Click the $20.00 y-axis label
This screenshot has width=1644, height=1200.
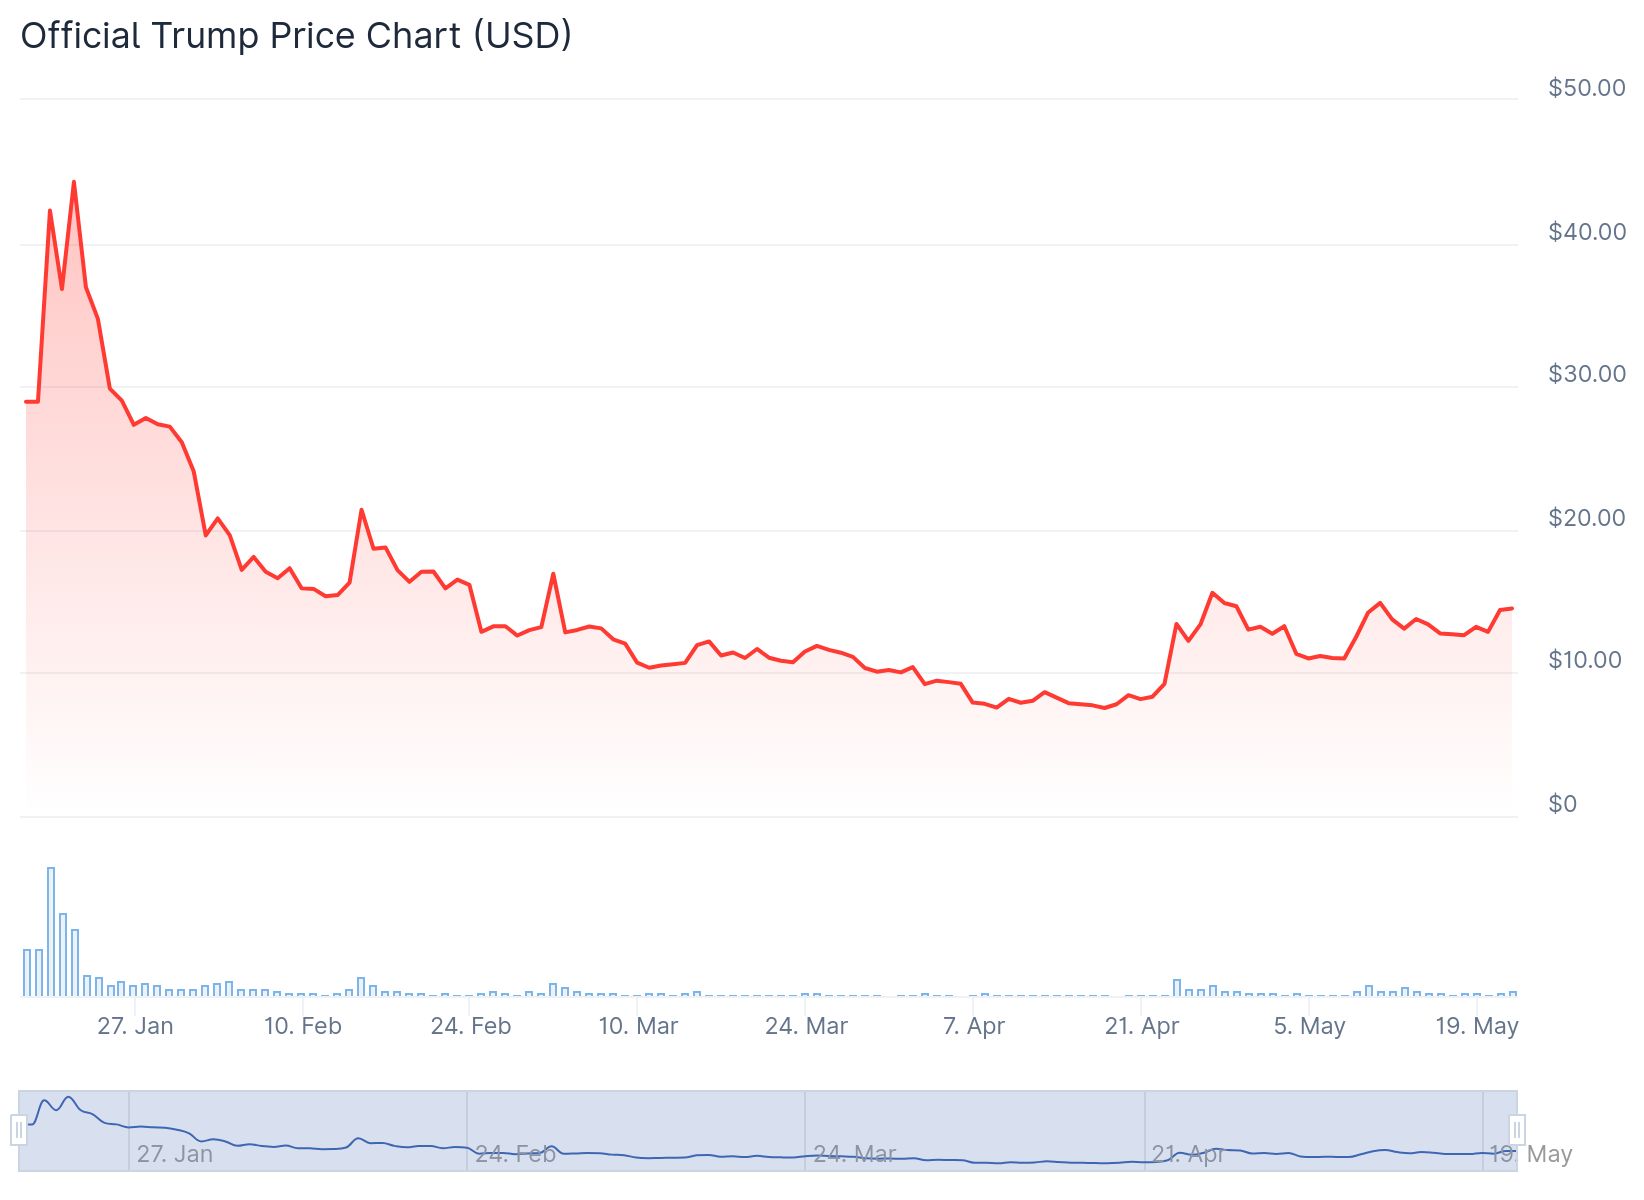1586,517
